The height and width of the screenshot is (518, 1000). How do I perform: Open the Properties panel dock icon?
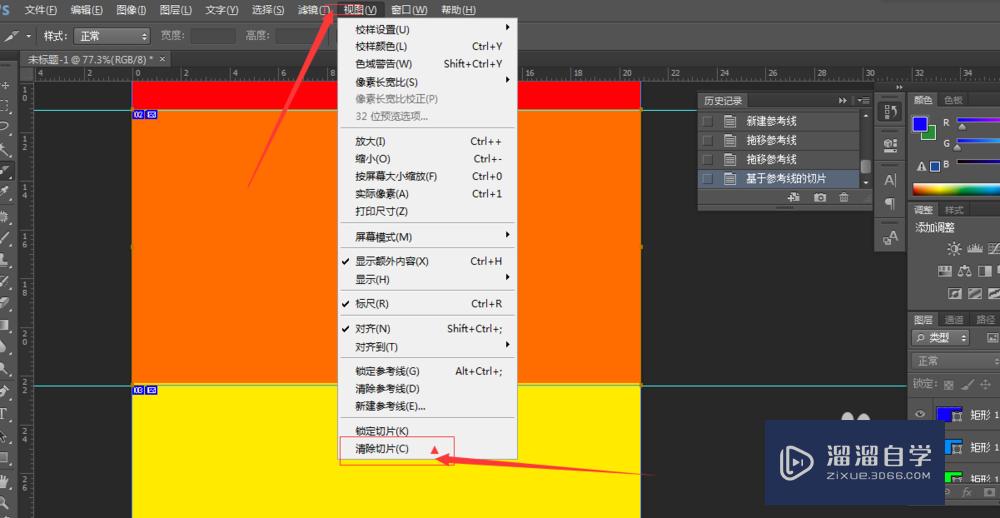[x=890, y=145]
